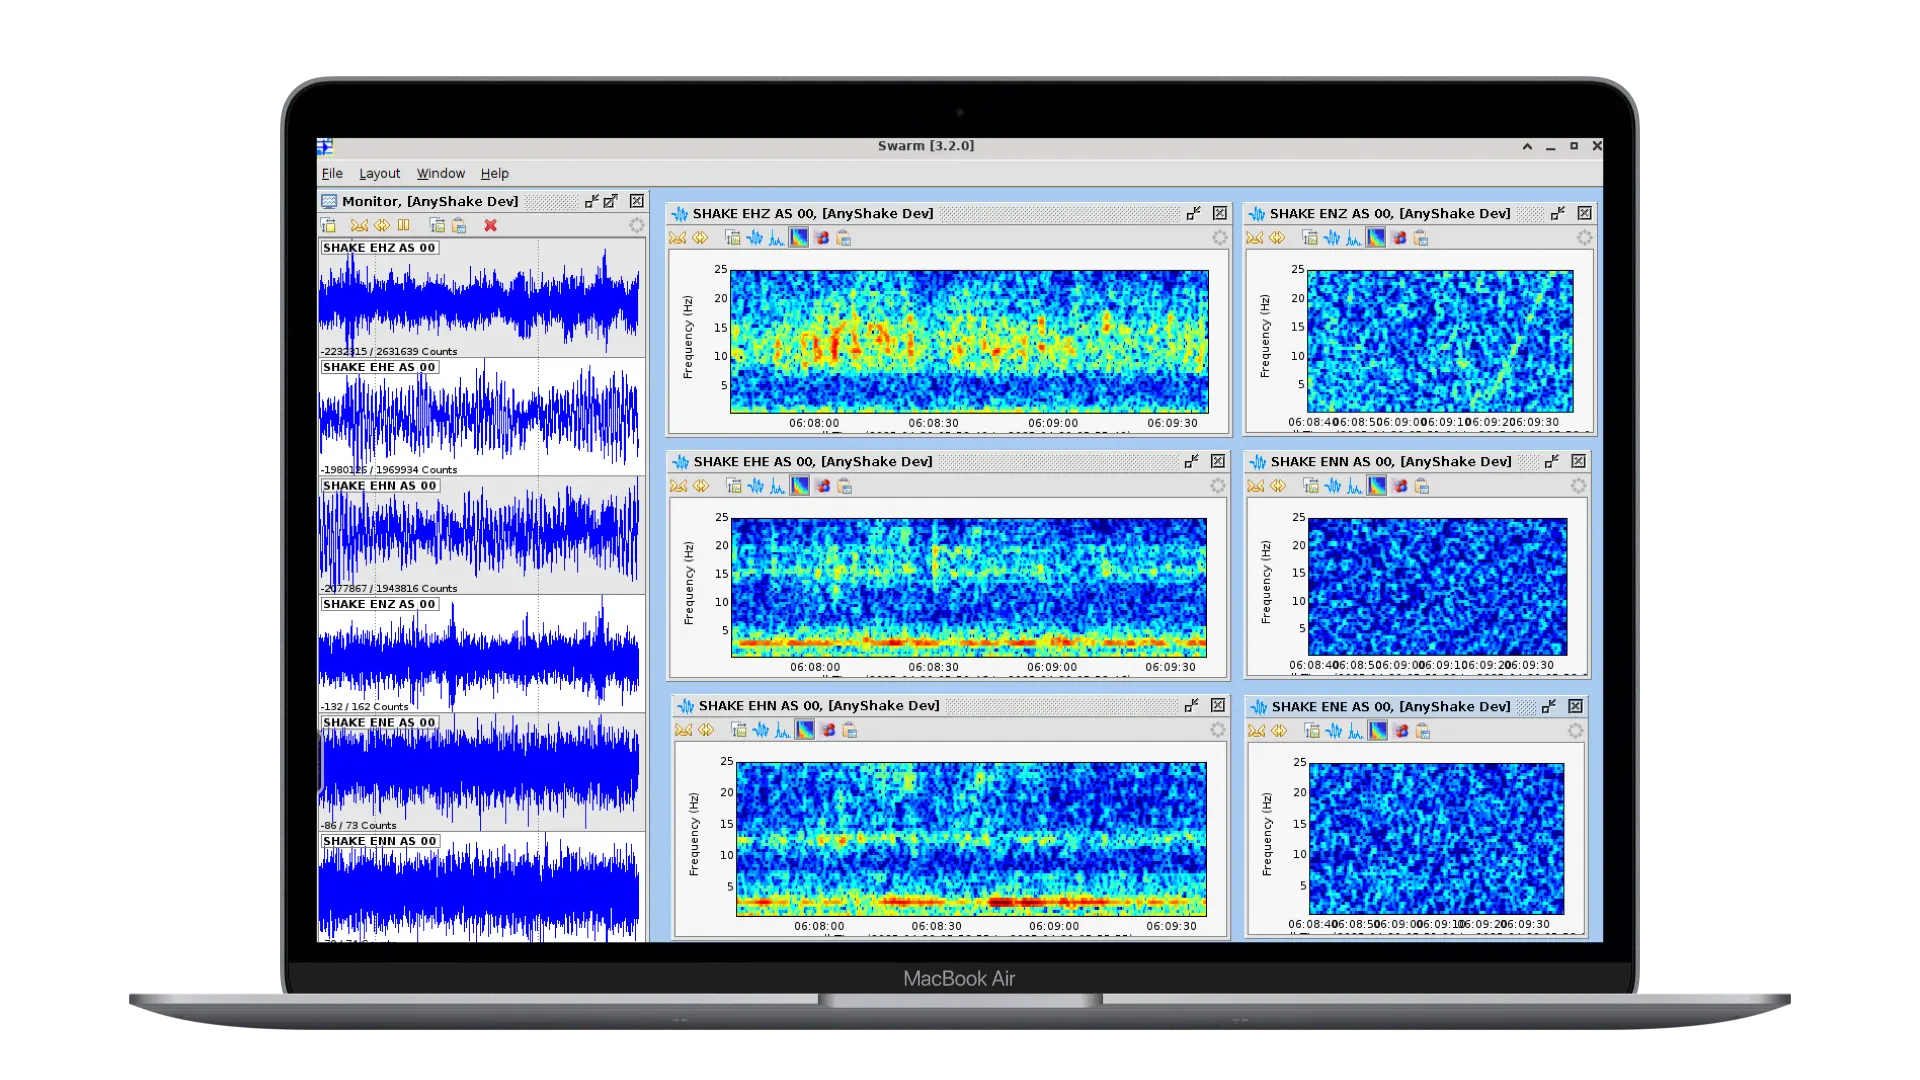Open wave settings in SHAKE ENZ panel
The height and width of the screenshot is (1080, 1920).
pyautogui.click(x=1310, y=238)
